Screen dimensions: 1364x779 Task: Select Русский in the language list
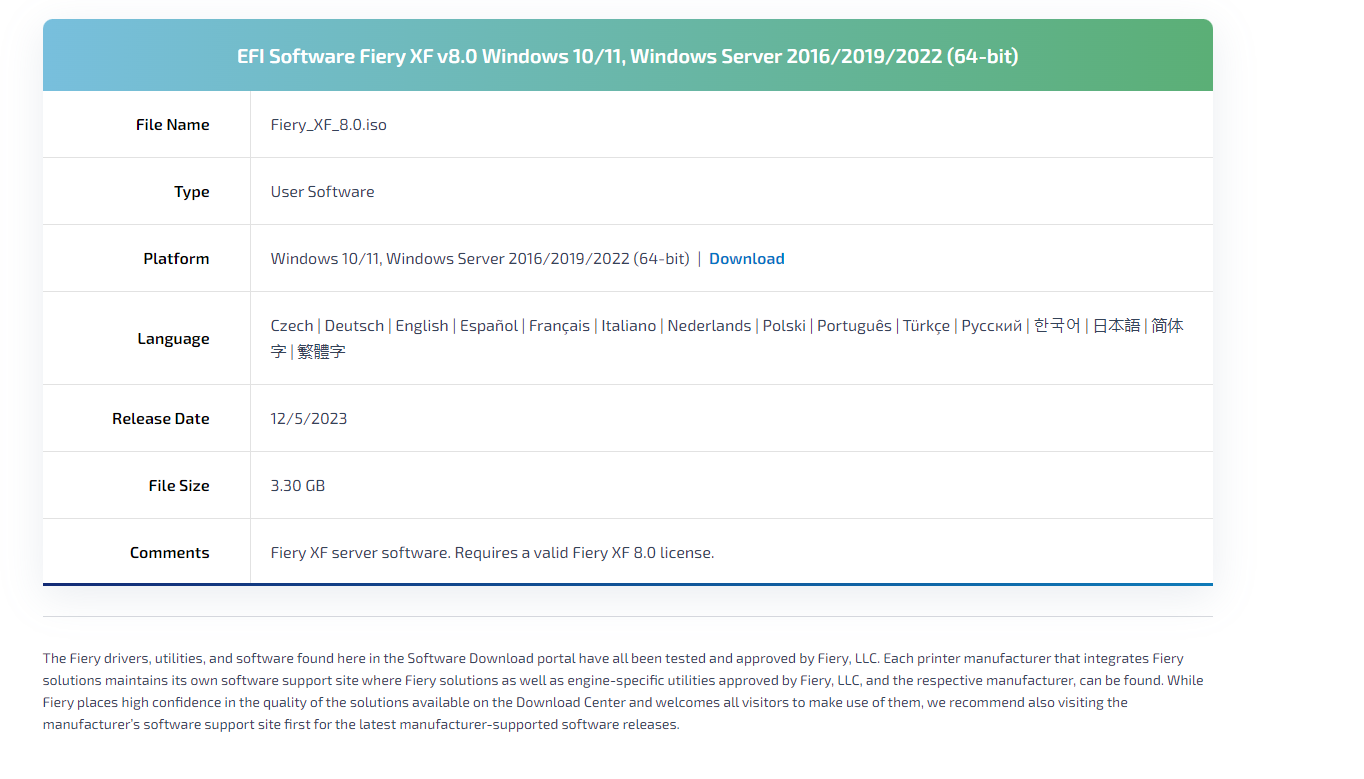(991, 326)
